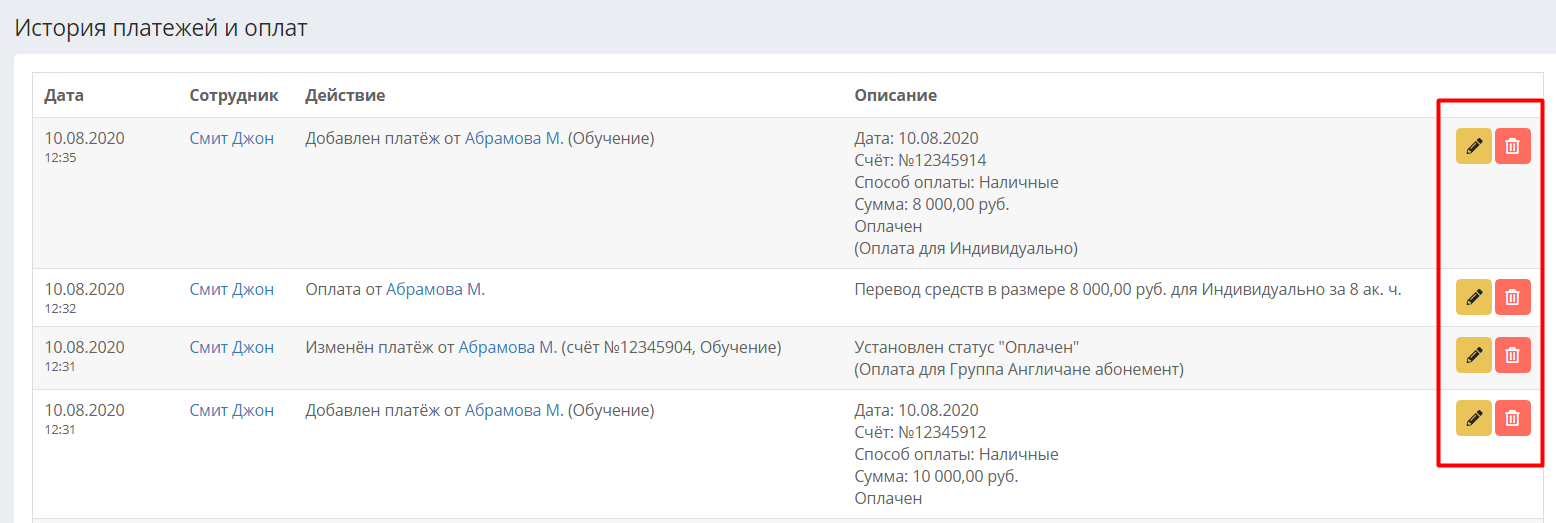Select text Сумма: 10 000,00 руб.

[x=936, y=476]
